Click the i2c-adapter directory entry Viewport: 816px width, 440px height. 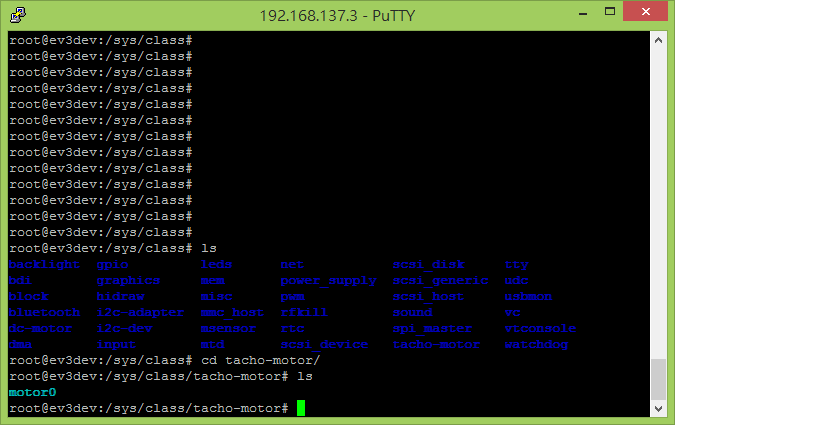140,312
